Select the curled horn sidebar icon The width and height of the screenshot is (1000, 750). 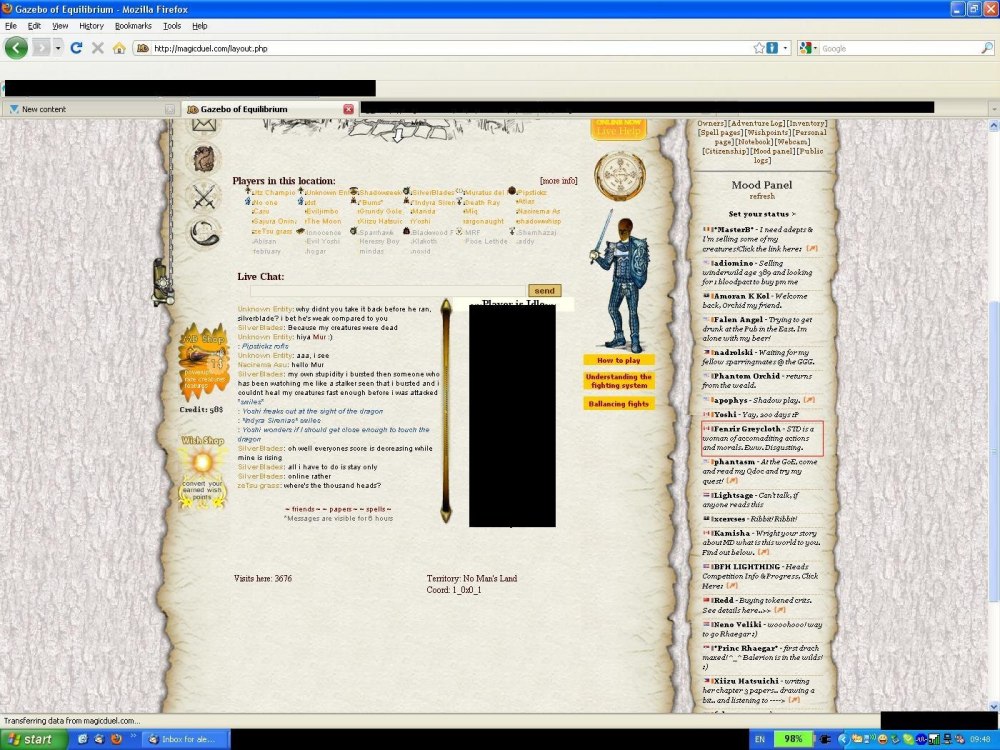204,233
